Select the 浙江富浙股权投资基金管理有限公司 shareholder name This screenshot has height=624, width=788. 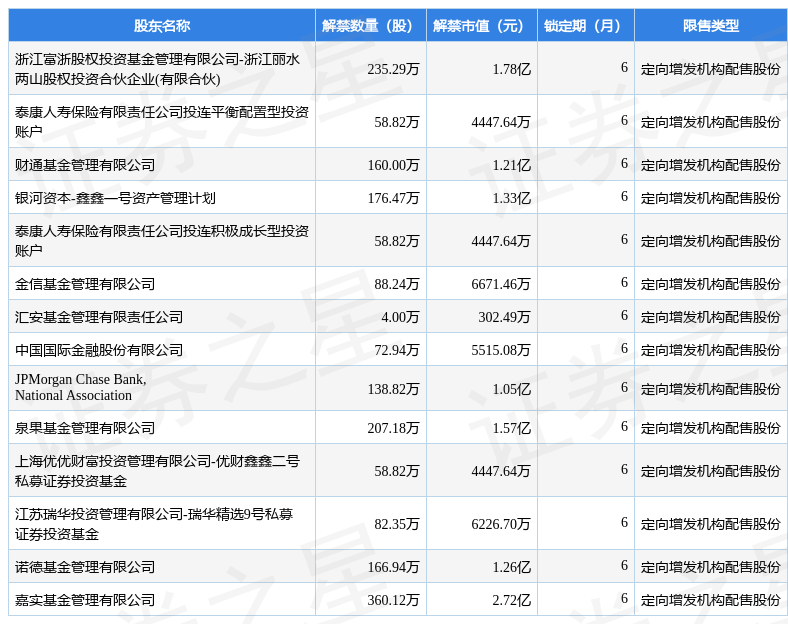[x=157, y=69]
